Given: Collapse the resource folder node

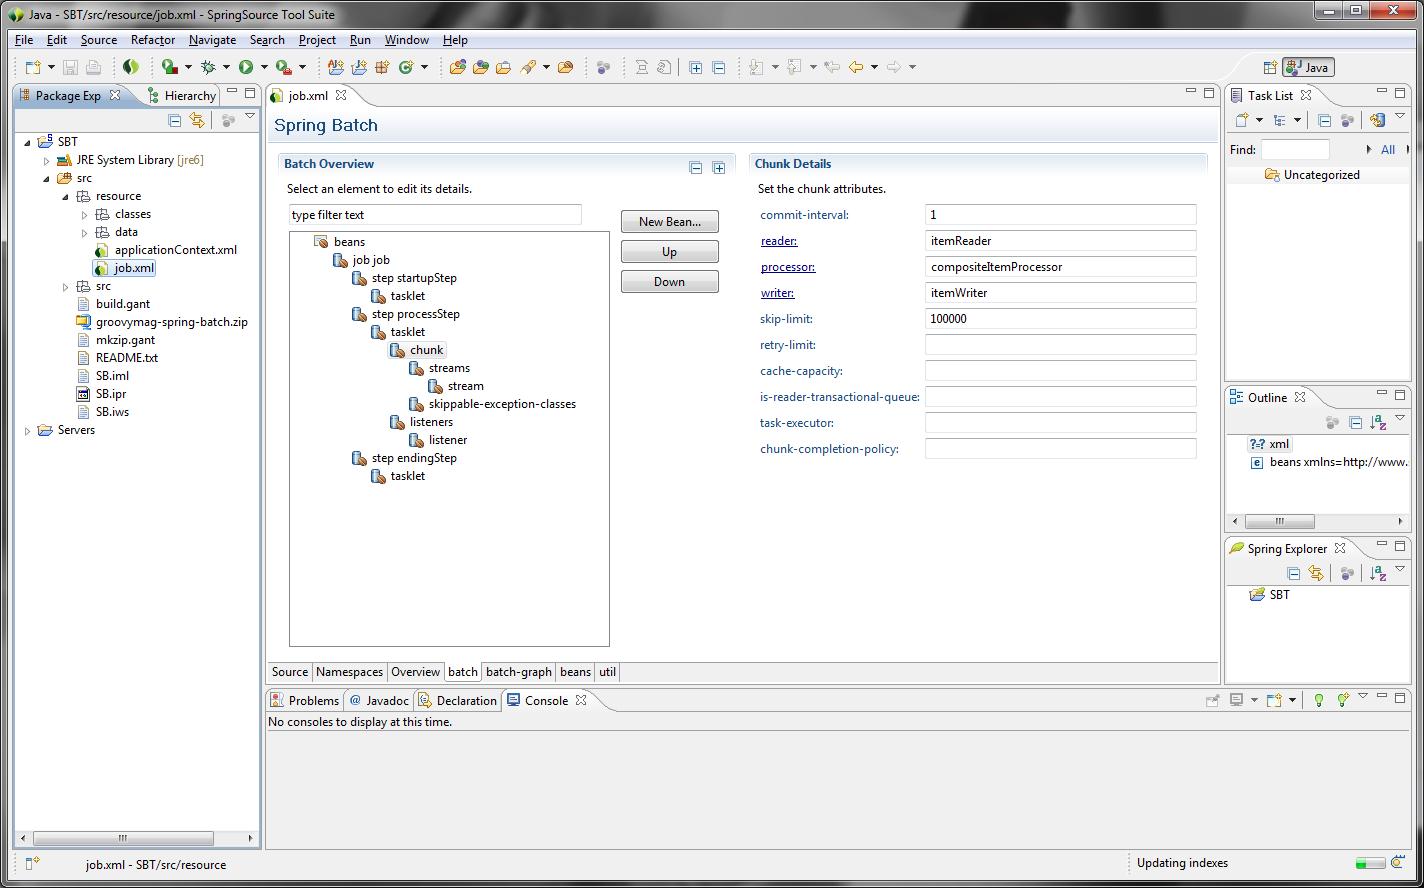Looking at the screenshot, I should pos(66,196).
